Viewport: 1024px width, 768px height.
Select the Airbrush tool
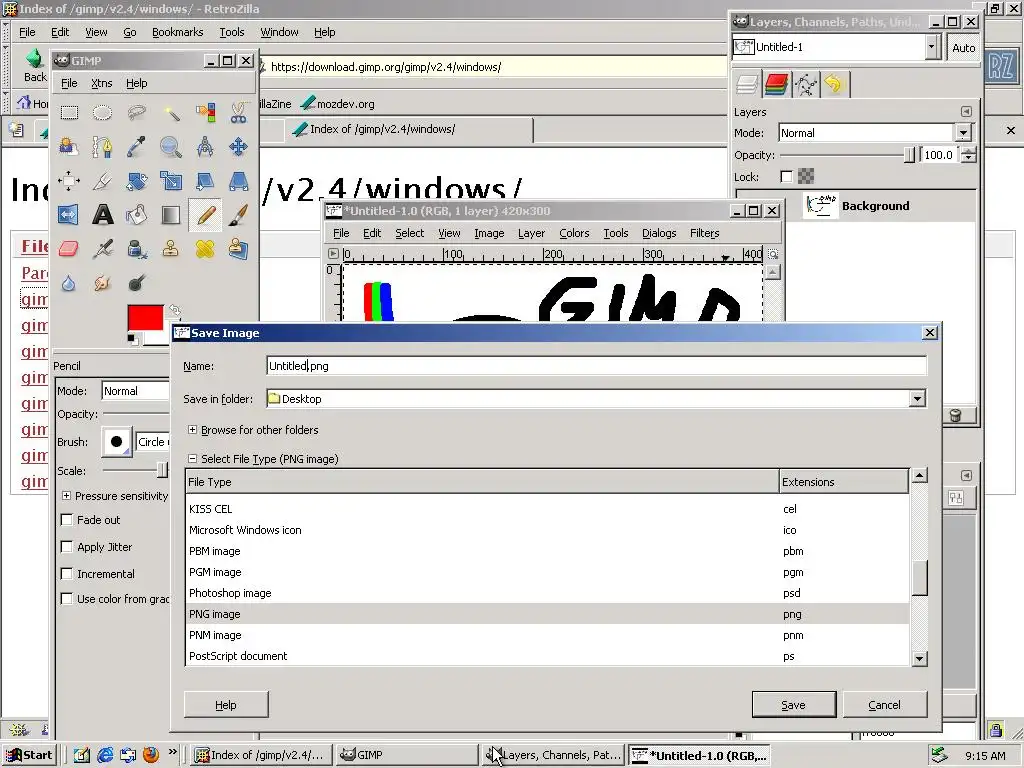click(103, 249)
